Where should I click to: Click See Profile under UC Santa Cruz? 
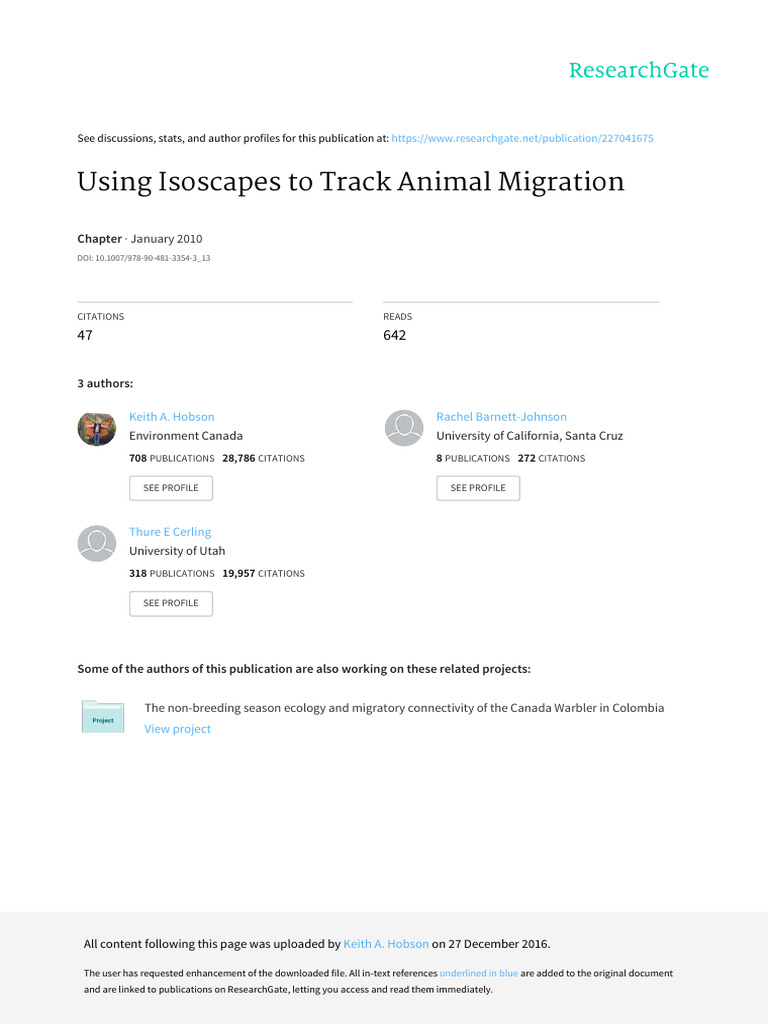478,488
